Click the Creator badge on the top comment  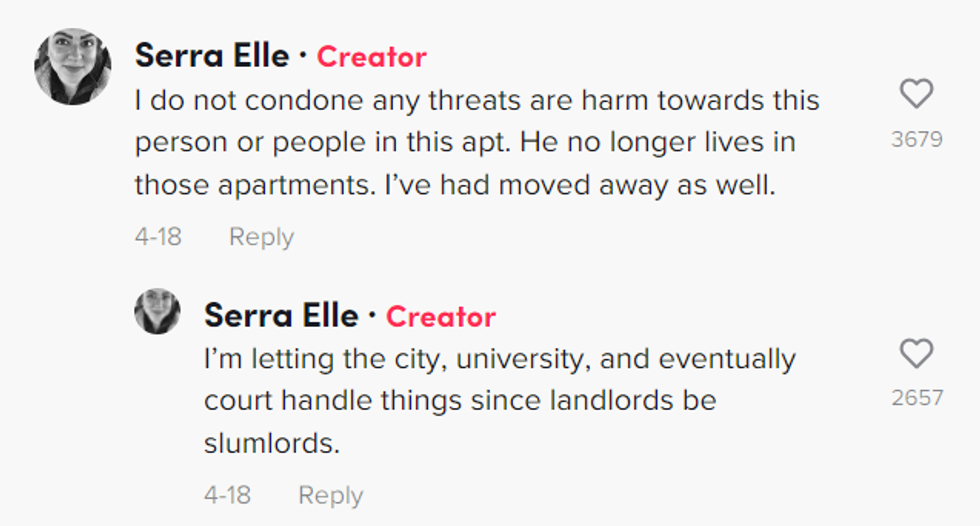371,57
